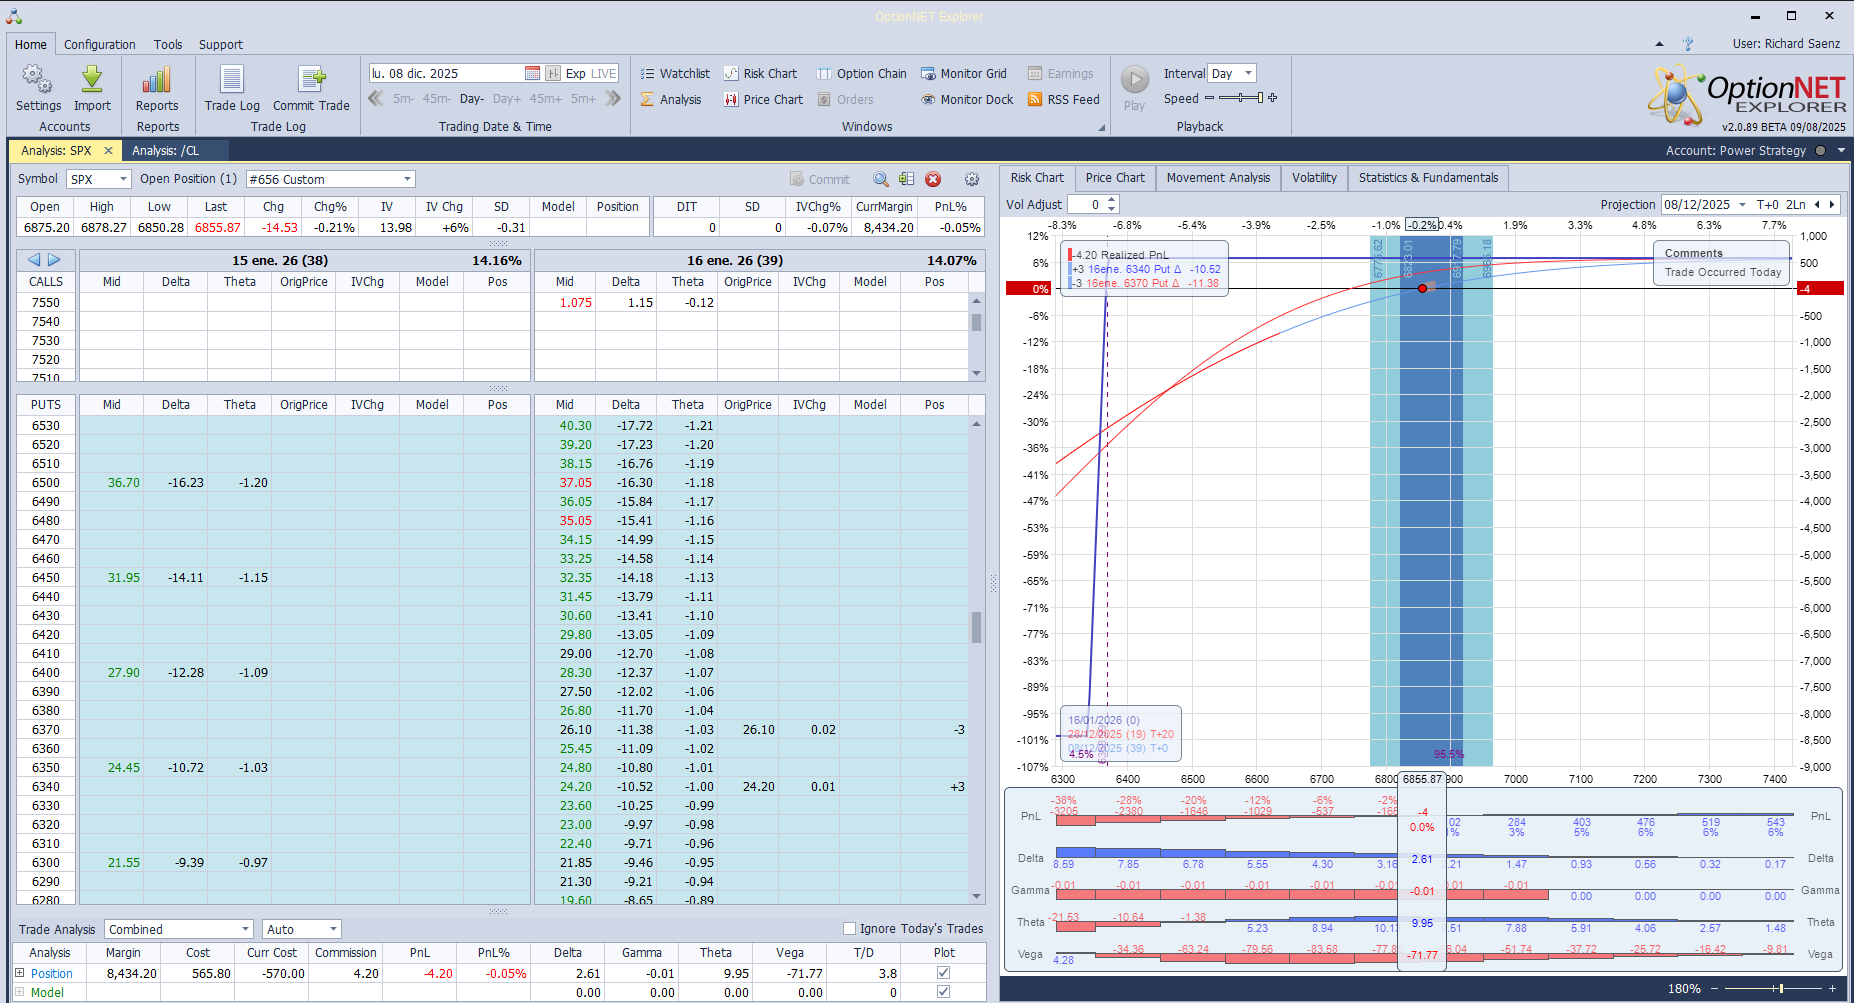Click the Commit Trade icon
Screen dimensions: 1854x1003
pyautogui.click(x=311, y=80)
